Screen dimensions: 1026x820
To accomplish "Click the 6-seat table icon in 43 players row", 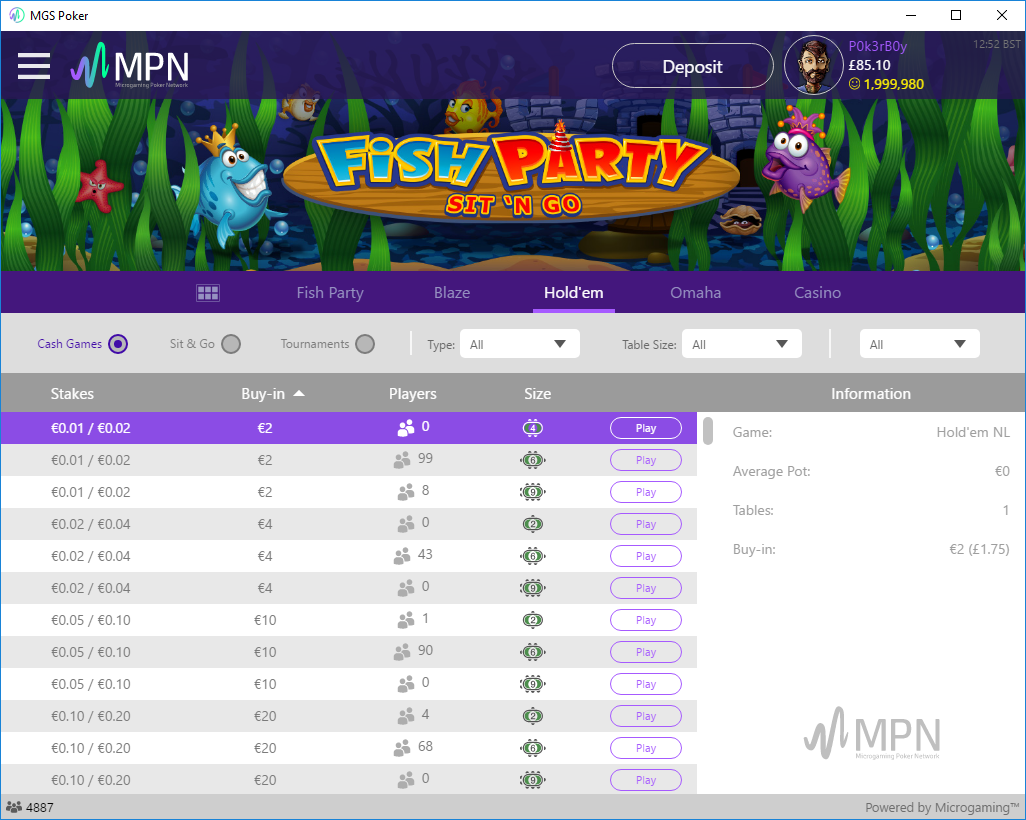I will coord(533,556).
